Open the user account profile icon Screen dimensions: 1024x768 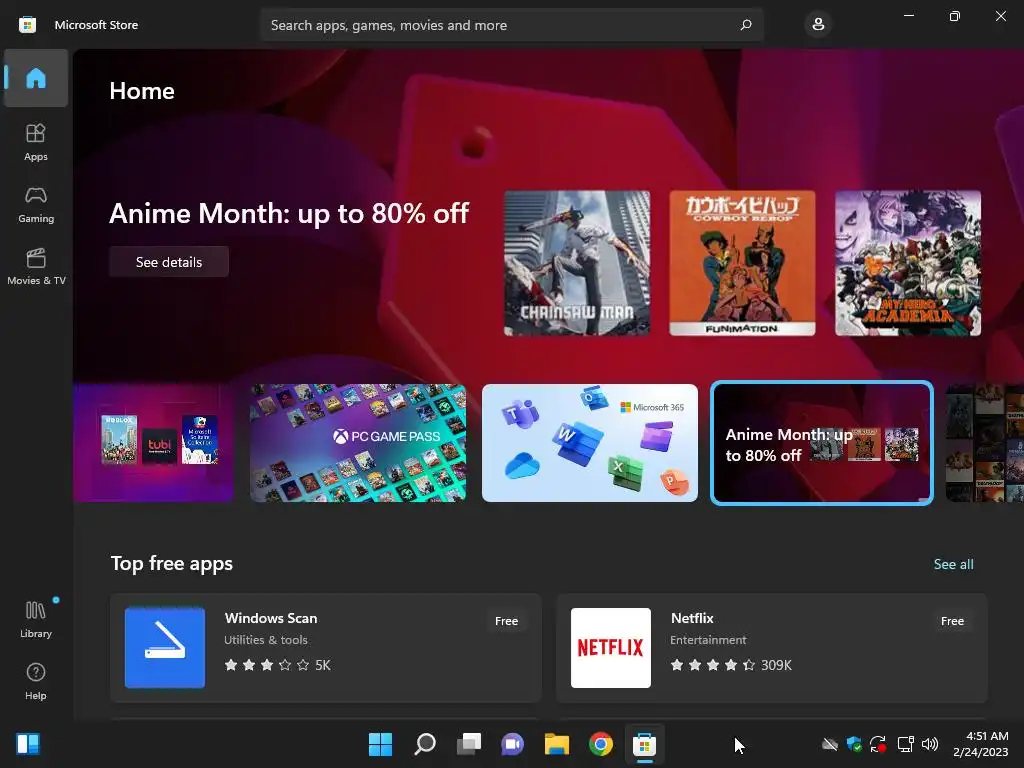tap(818, 25)
